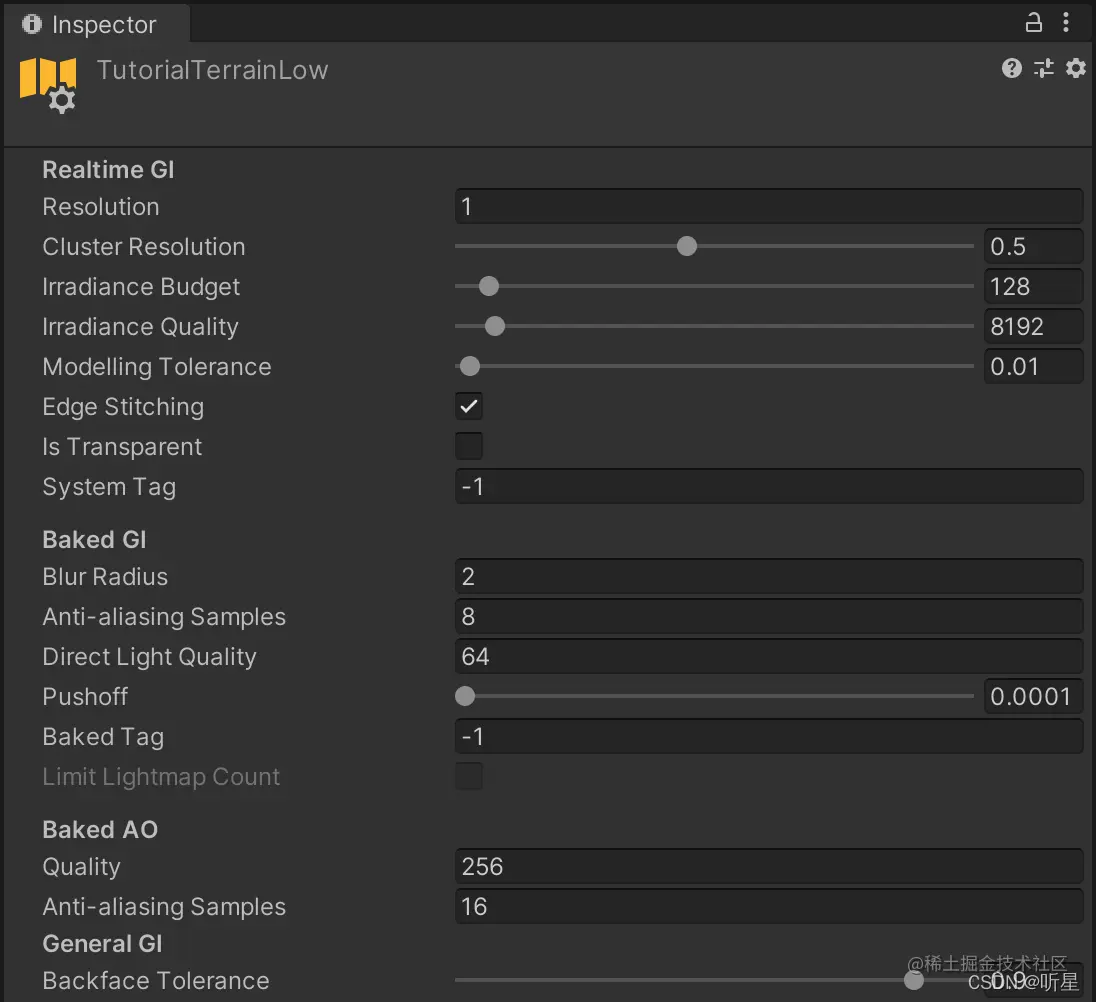Select the Inspector tab

tap(96, 24)
